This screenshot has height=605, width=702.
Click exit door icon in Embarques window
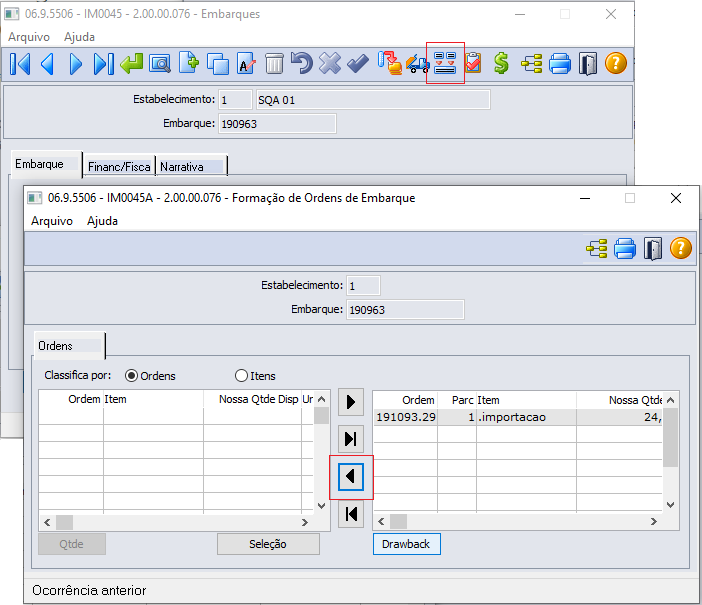tap(587, 64)
